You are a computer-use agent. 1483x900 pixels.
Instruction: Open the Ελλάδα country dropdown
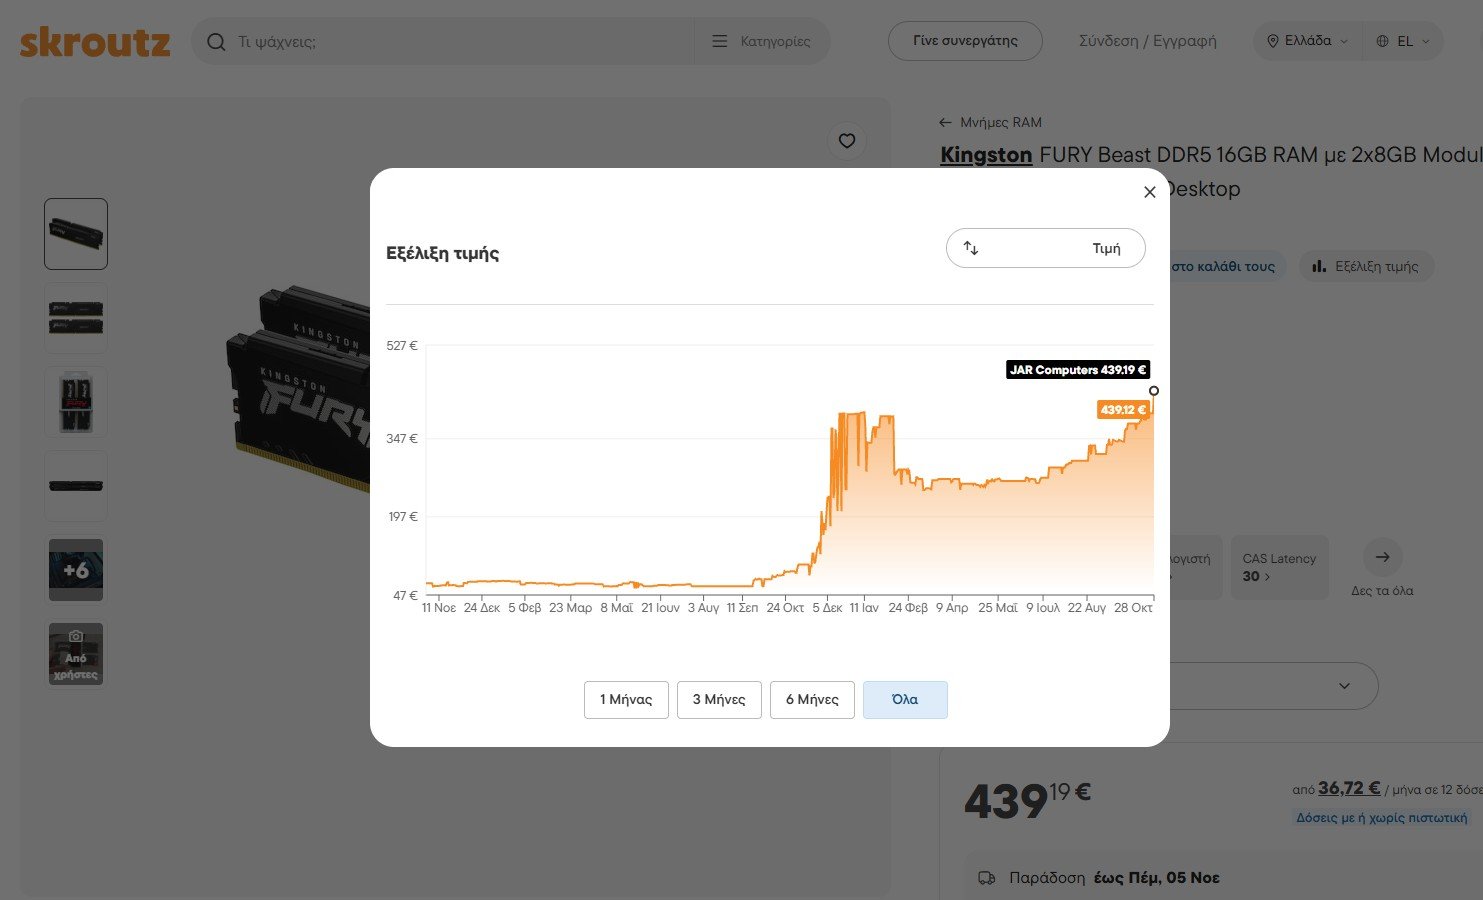coord(1308,41)
